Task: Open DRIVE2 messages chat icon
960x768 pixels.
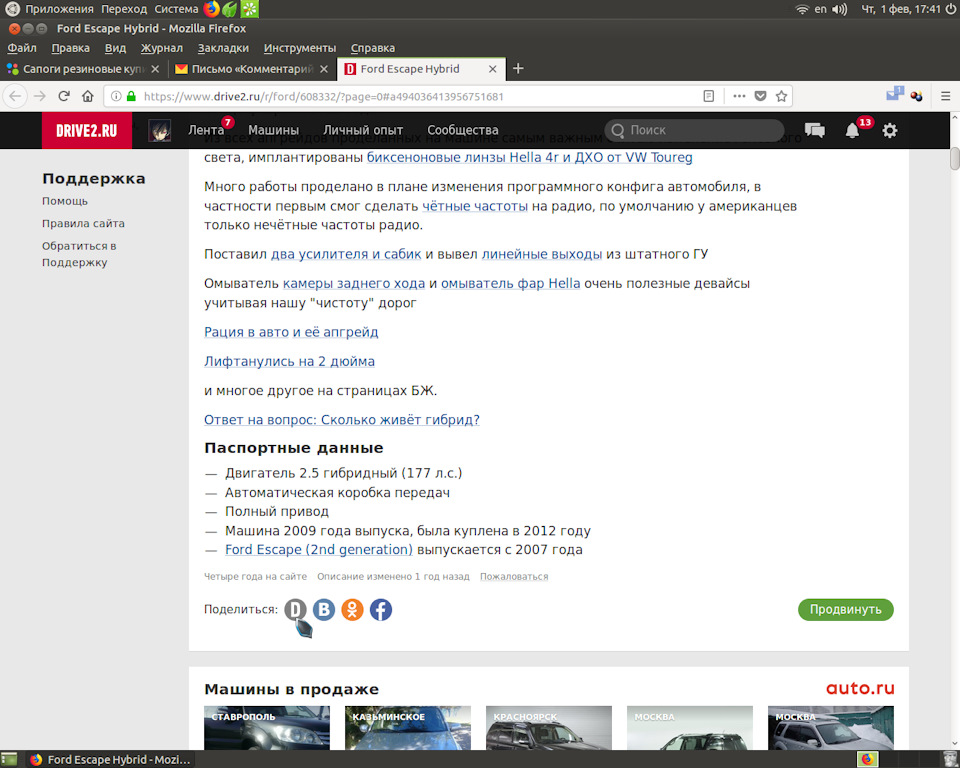Action: (814, 130)
